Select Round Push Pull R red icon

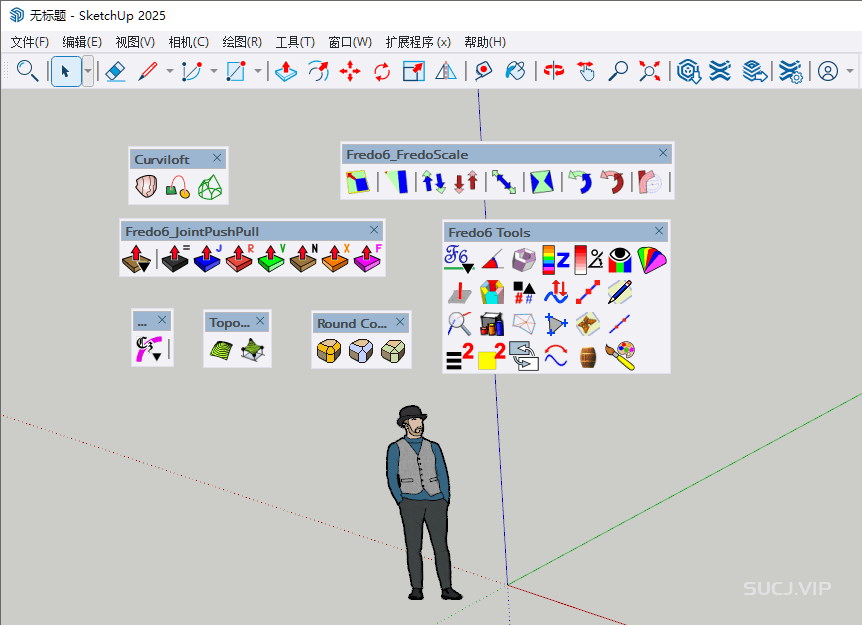(x=239, y=258)
